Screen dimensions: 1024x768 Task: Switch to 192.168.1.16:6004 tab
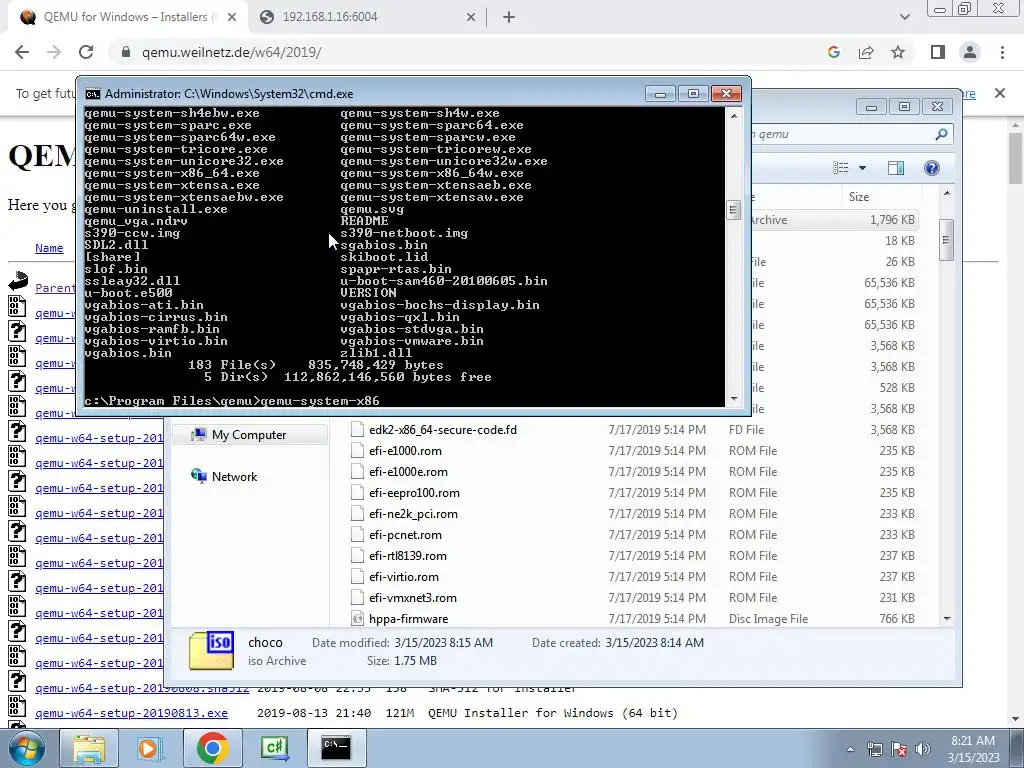tap(368, 17)
